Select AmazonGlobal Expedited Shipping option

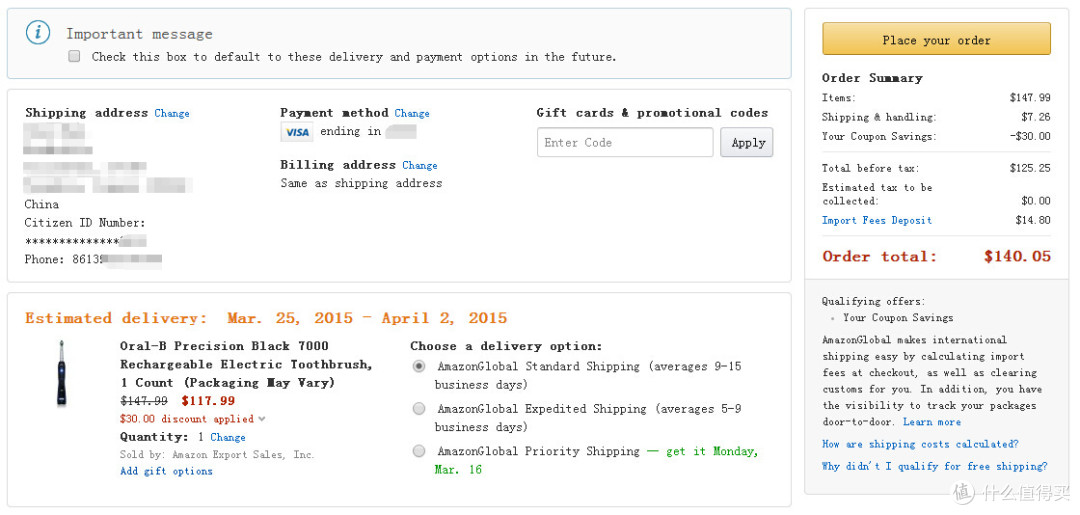(x=419, y=409)
